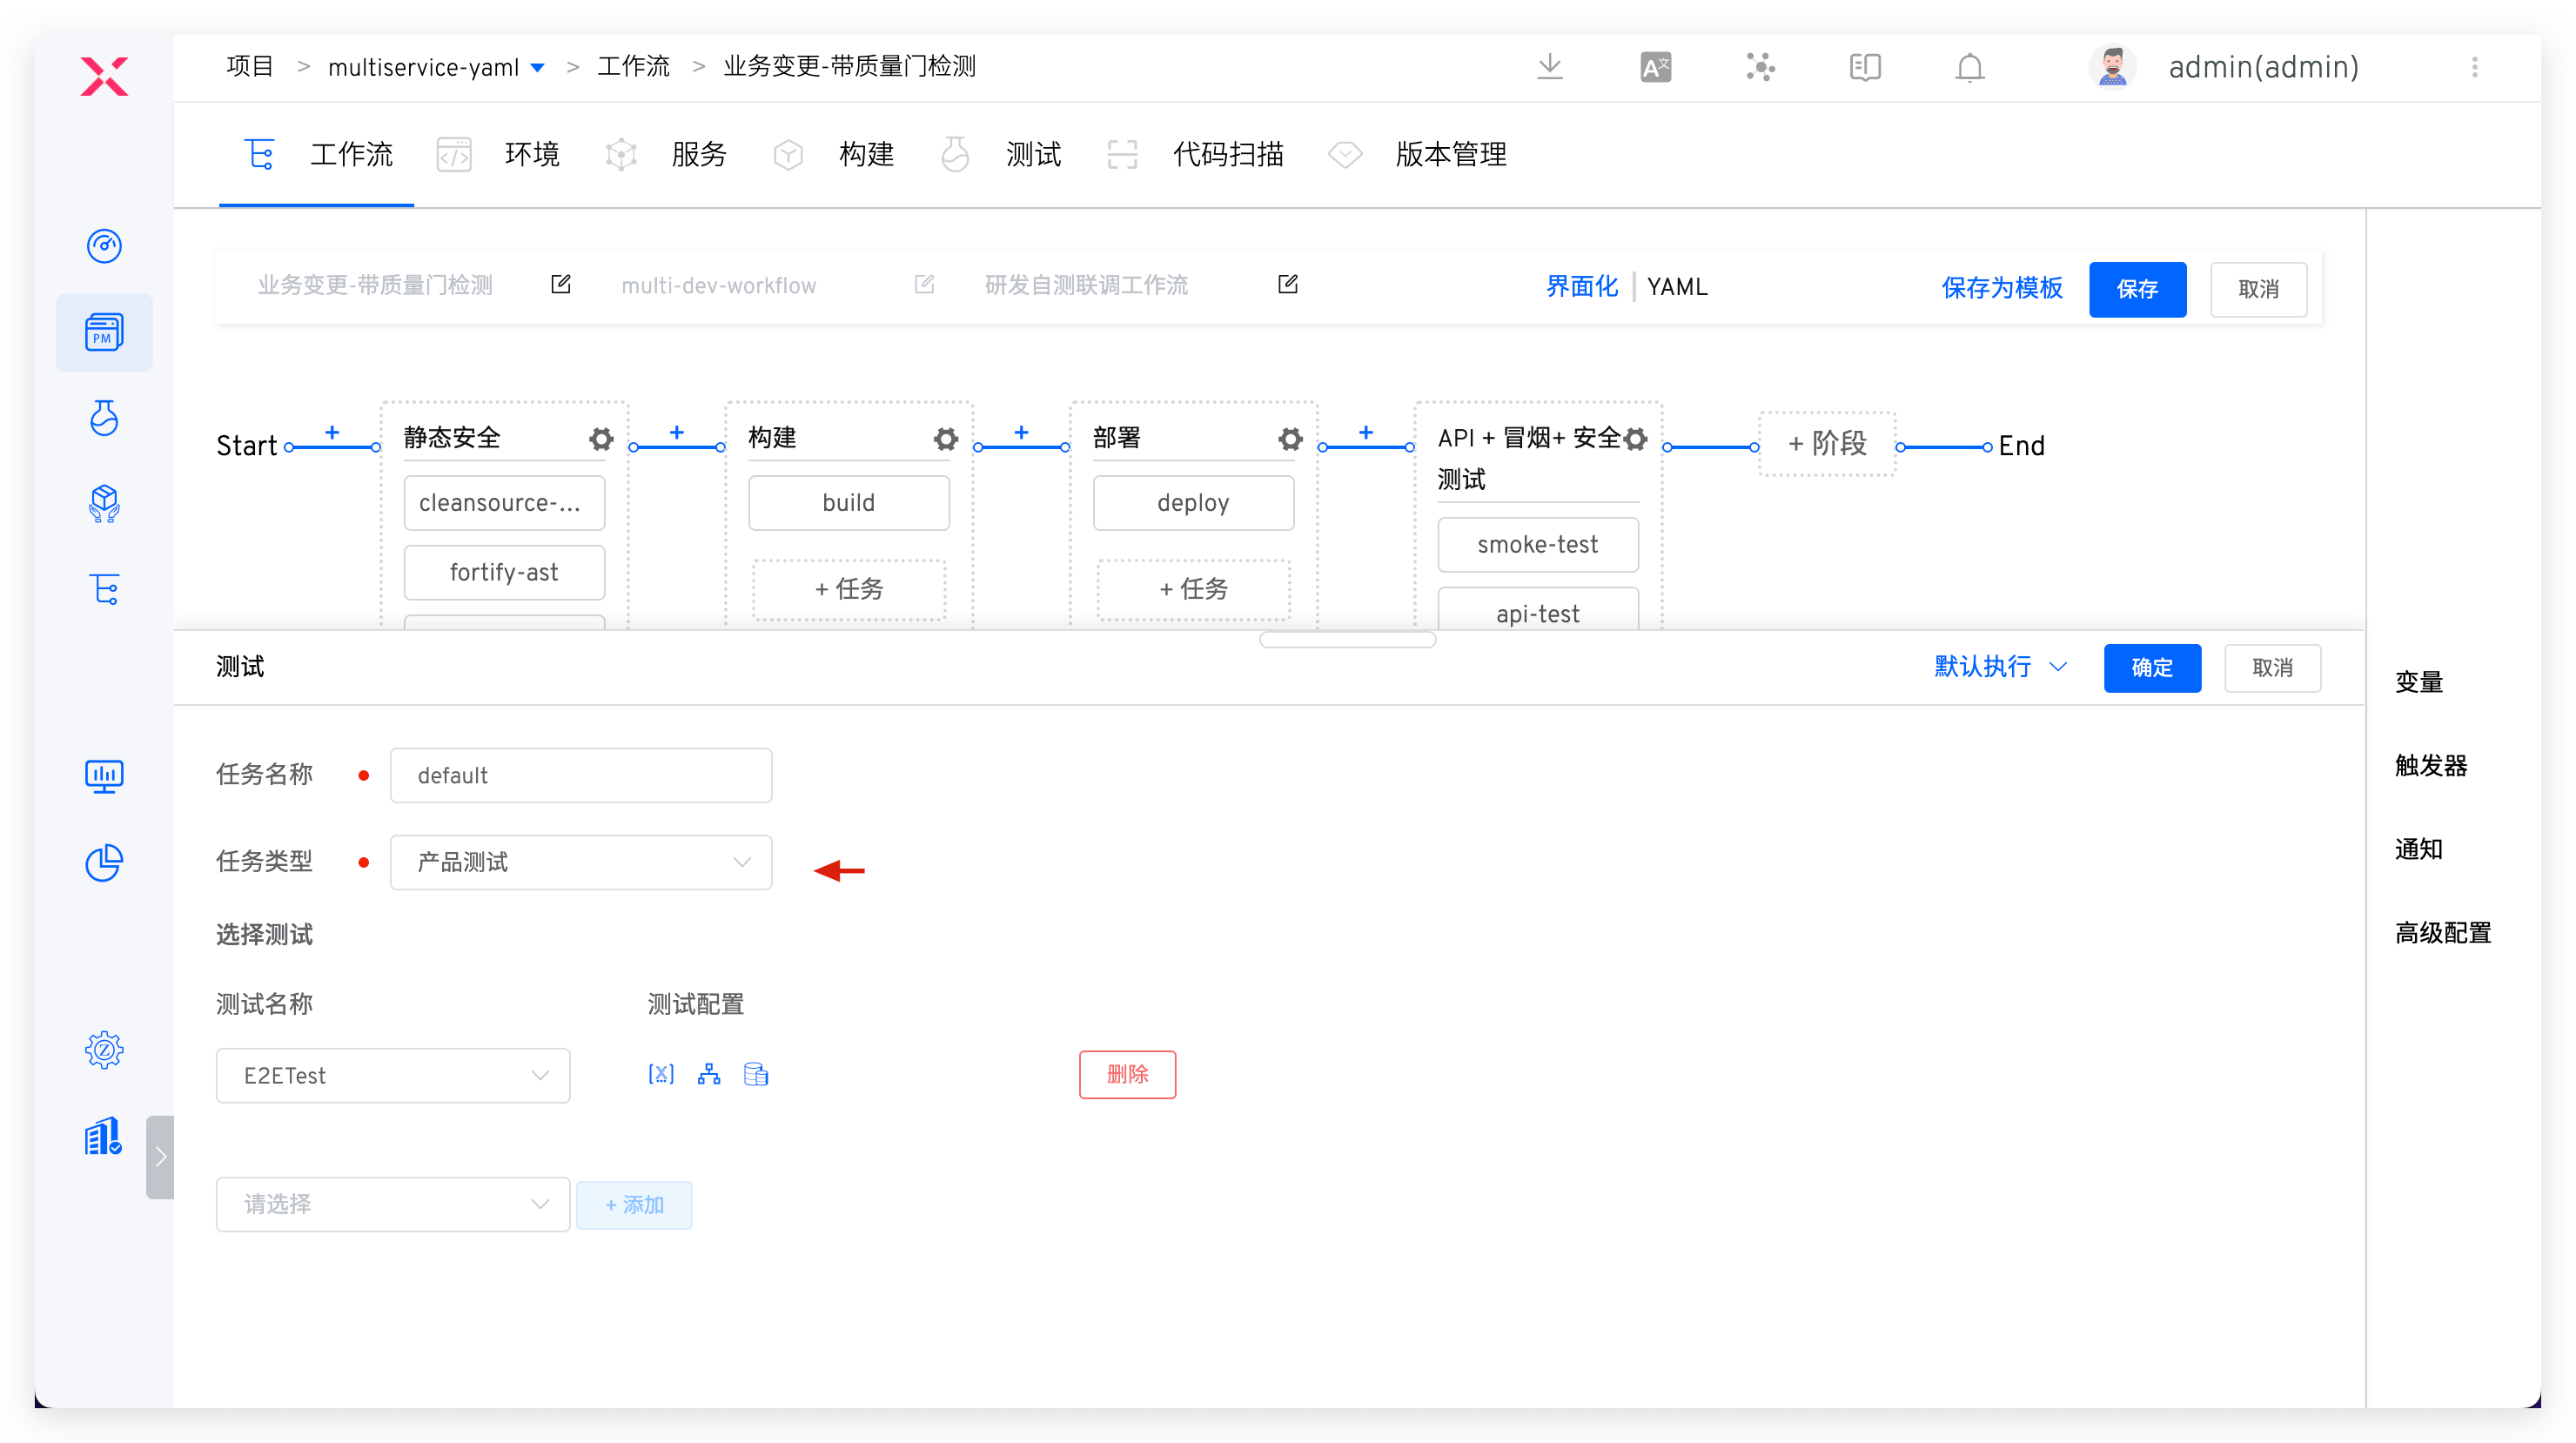Image resolution: width=2576 pixels, height=1443 pixels.
Task: Open the pipeline tree icon in sidebar
Action: (x=104, y=588)
